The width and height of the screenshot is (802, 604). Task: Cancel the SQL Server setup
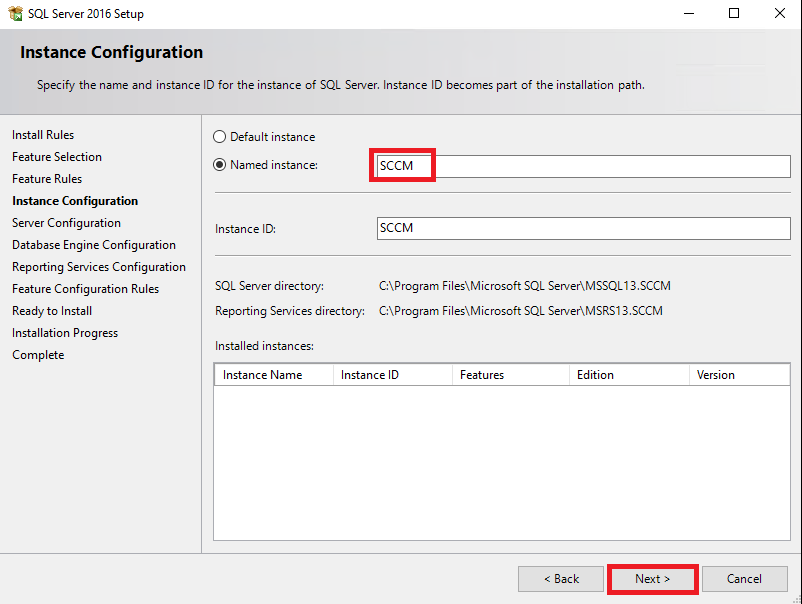click(744, 579)
